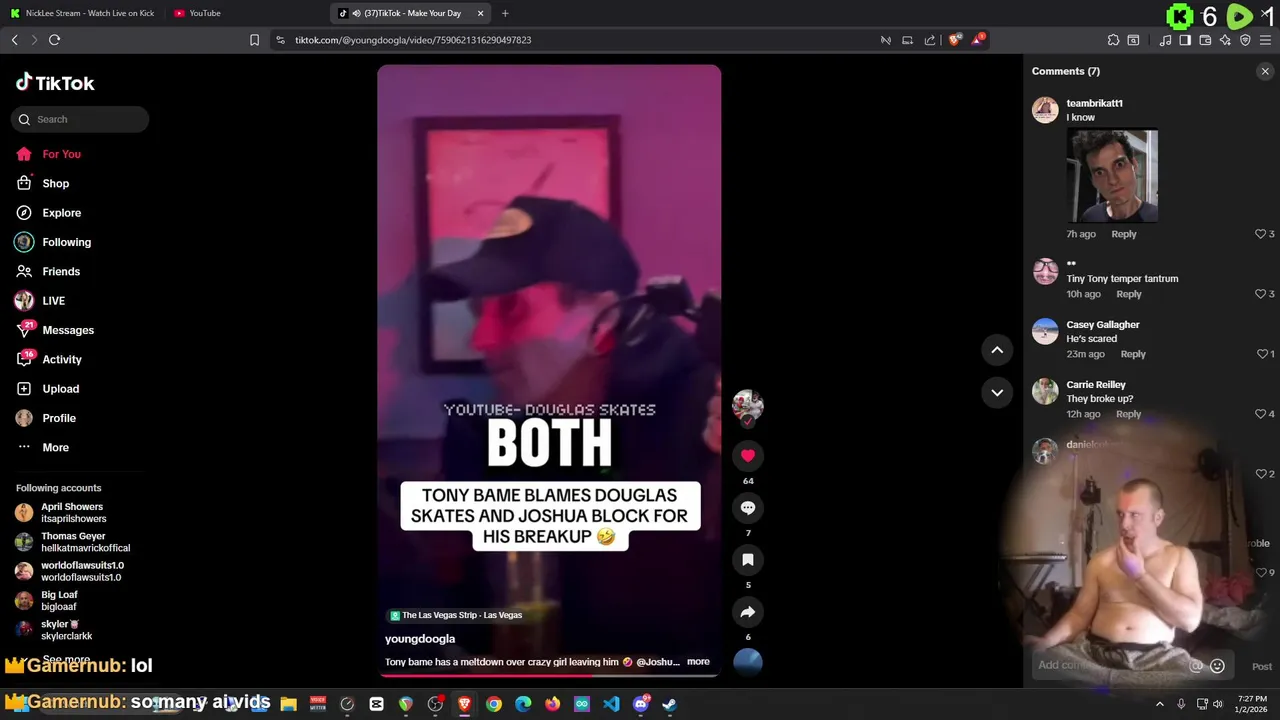This screenshot has height=720, width=1280.
Task: Open Casey Gallagher's profile name
Action: 1103,325
